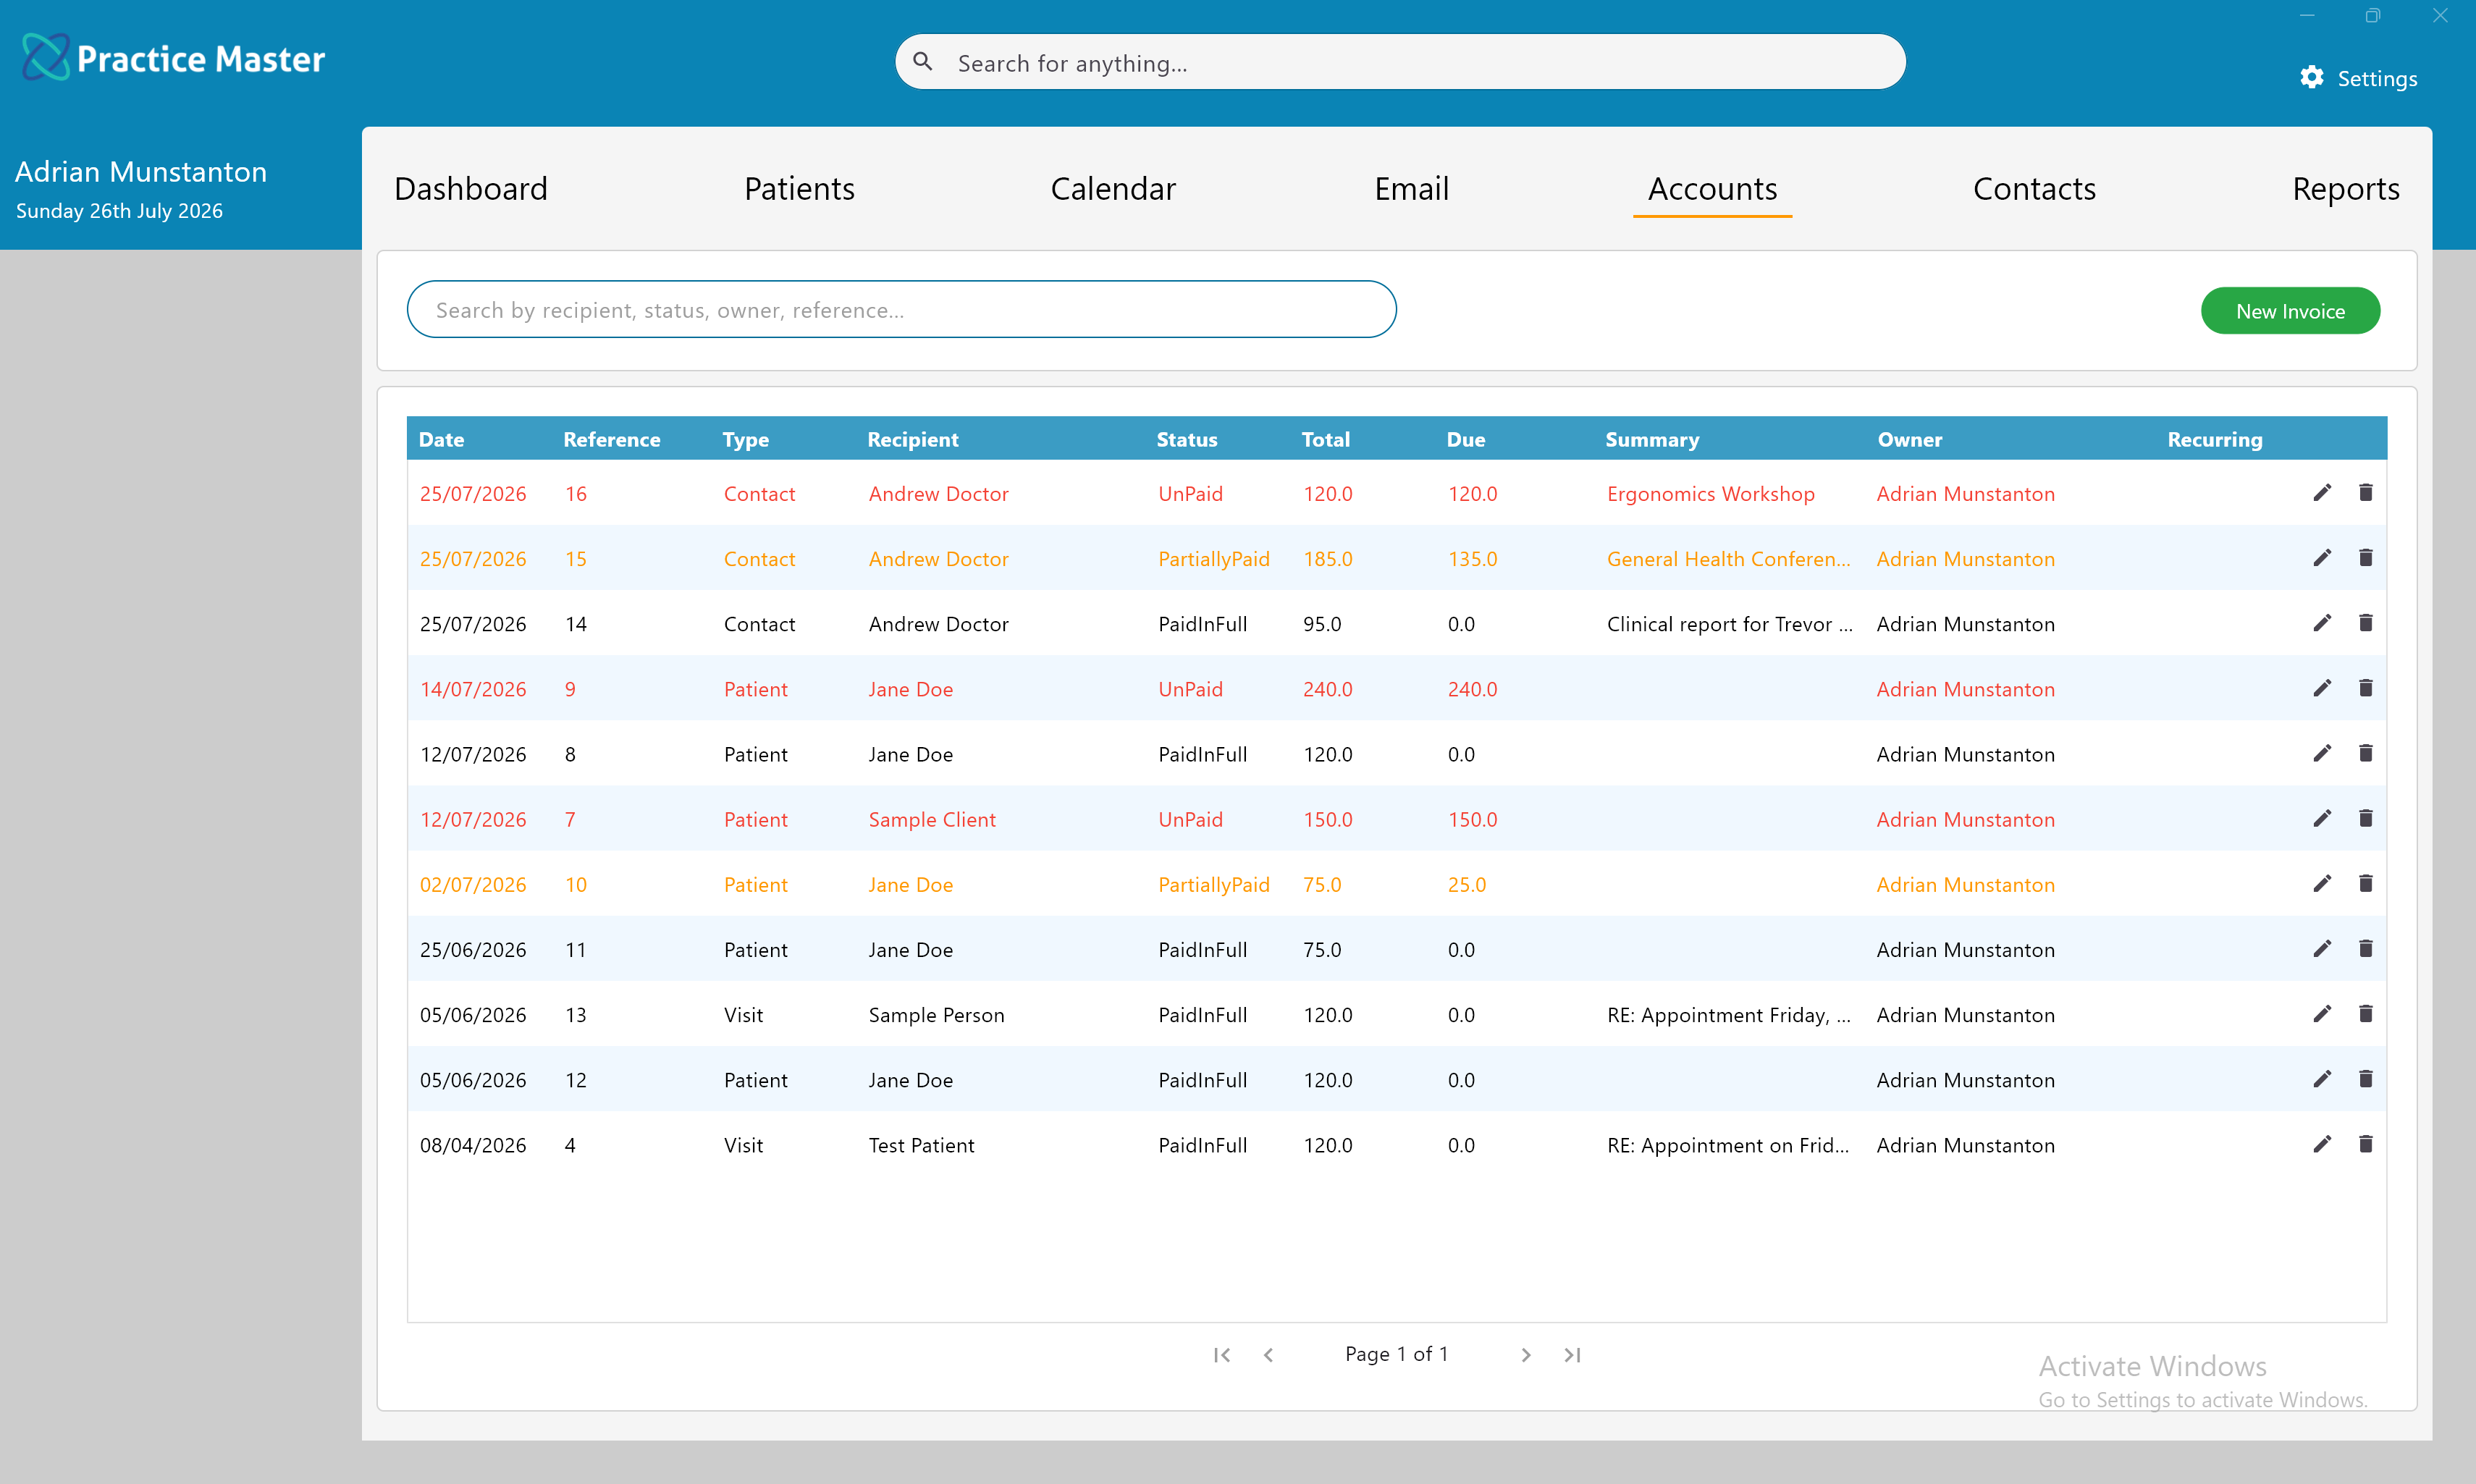Open Settings text link

click(2377, 78)
